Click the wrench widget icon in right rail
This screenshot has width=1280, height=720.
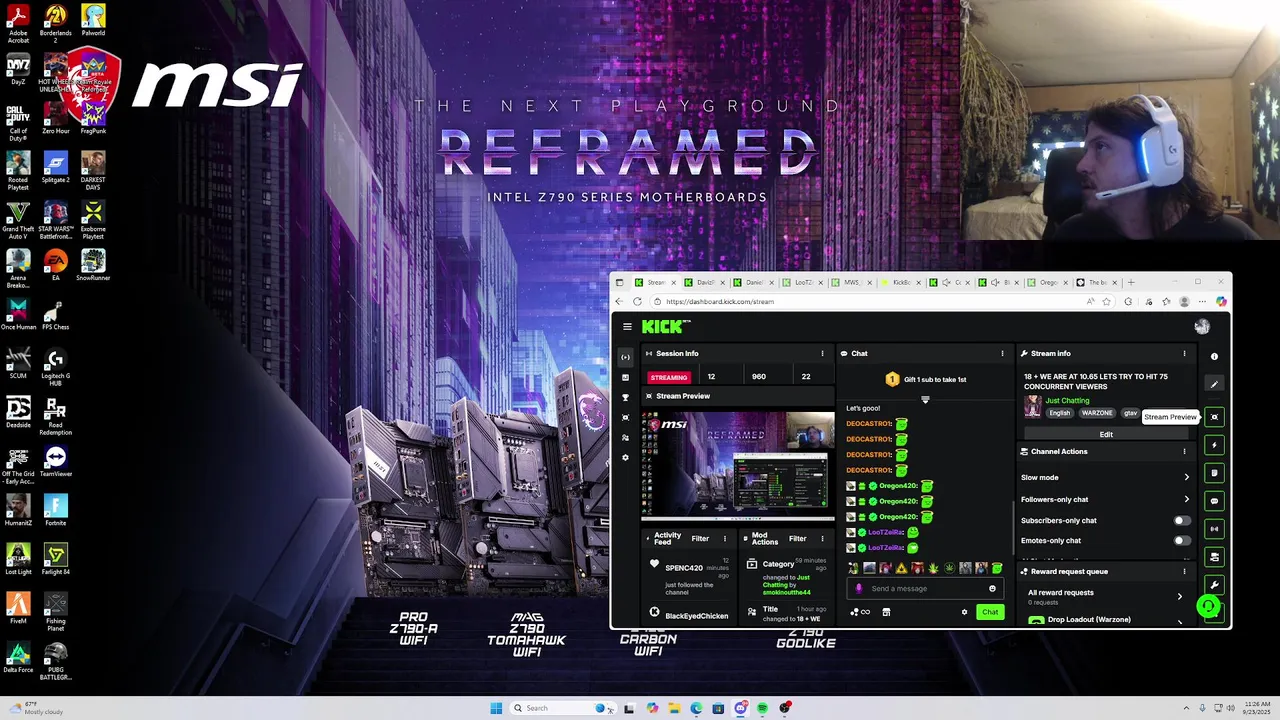click(x=1214, y=585)
